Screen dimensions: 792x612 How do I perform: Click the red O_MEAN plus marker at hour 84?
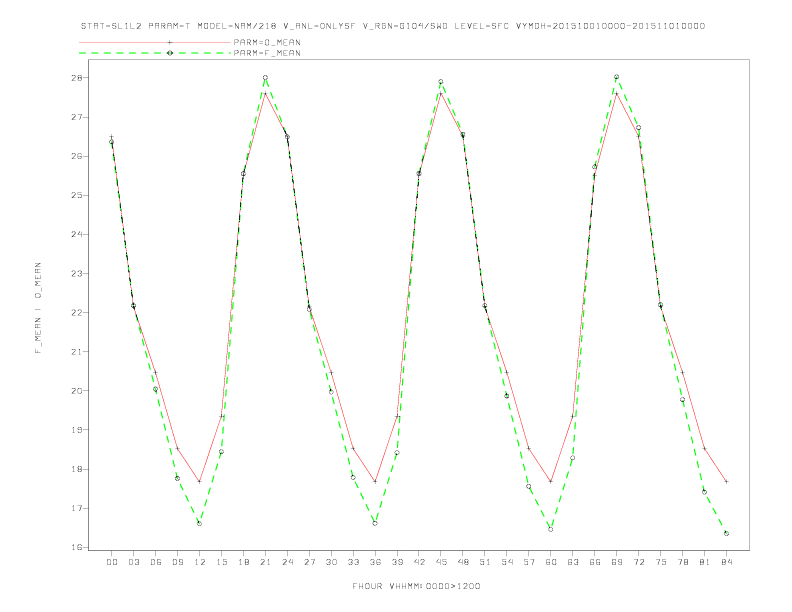pyautogui.click(x=726, y=482)
